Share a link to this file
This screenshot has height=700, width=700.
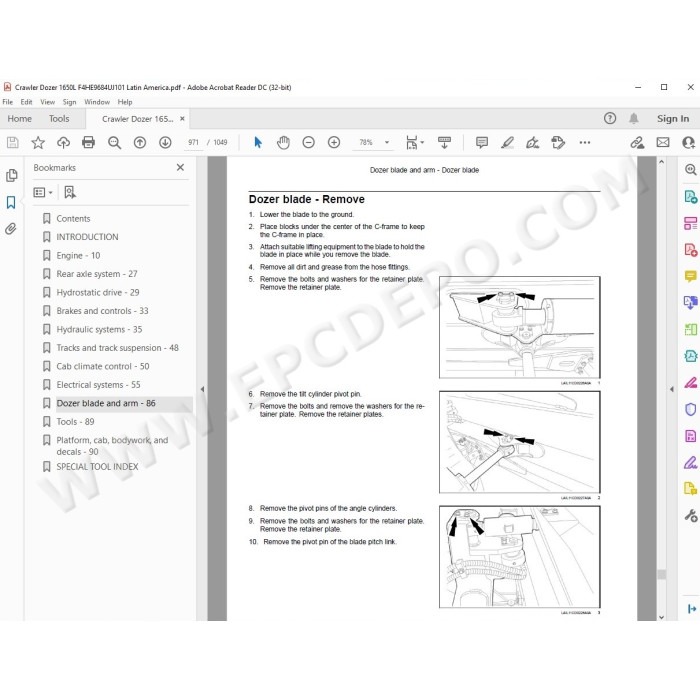[x=637, y=142]
